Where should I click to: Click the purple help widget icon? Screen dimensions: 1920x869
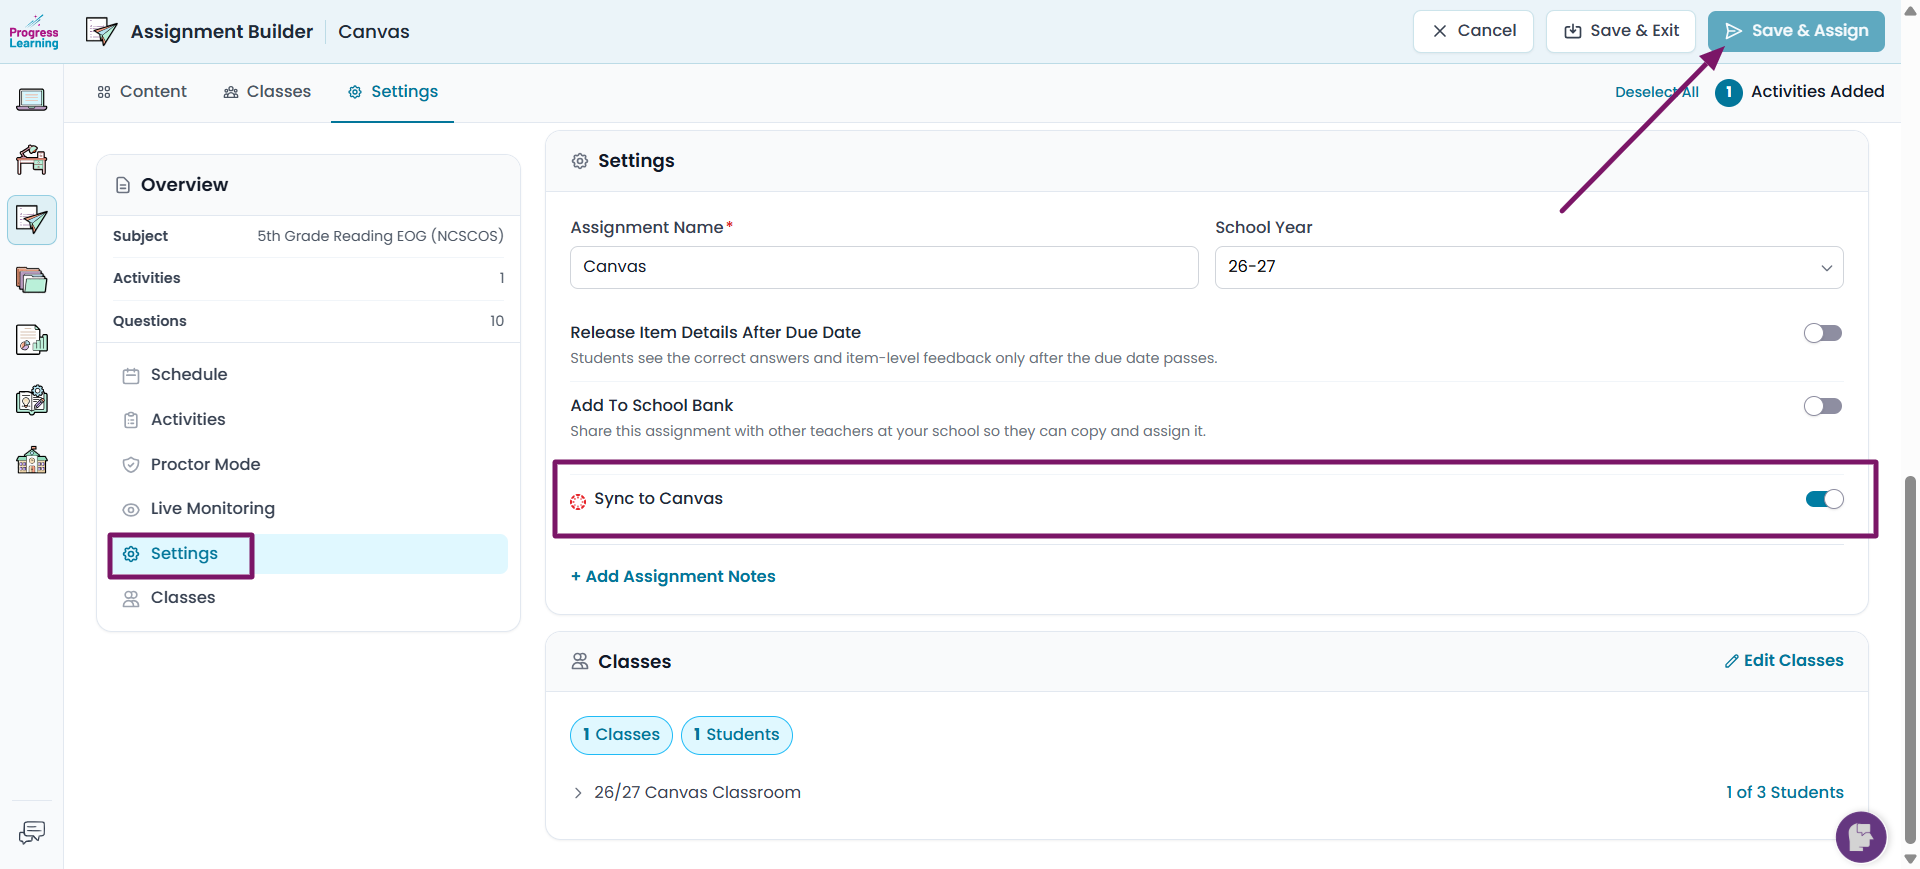click(x=1861, y=836)
